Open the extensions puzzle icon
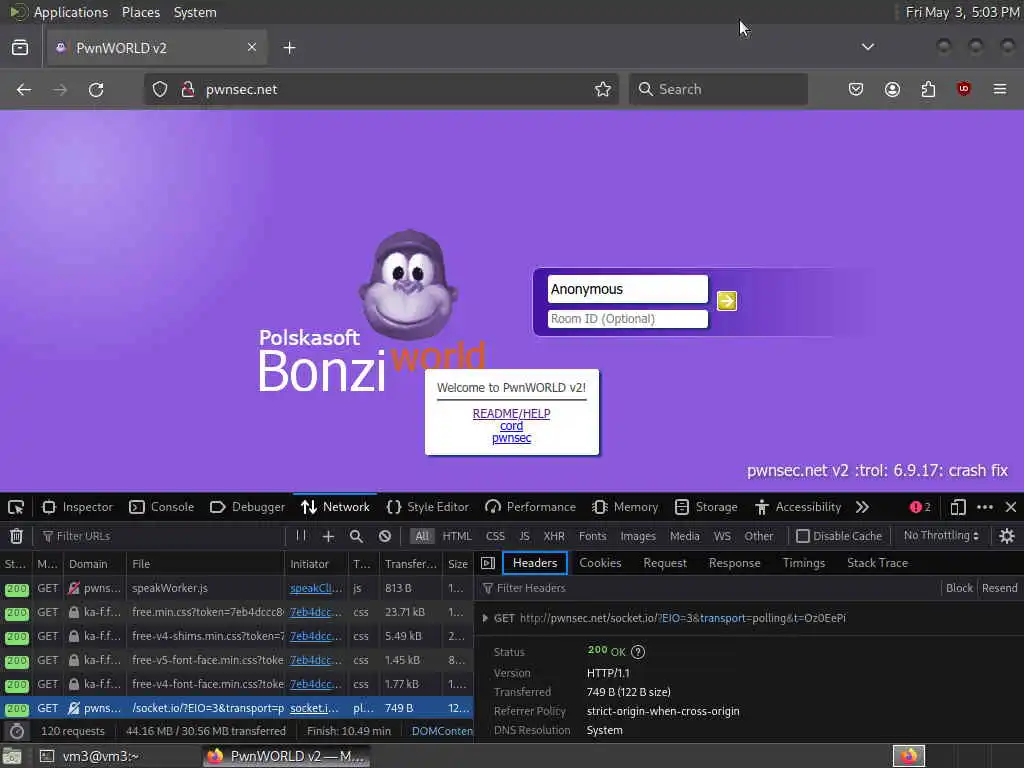The width and height of the screenshot is (1024, 768). coord(928,89)
